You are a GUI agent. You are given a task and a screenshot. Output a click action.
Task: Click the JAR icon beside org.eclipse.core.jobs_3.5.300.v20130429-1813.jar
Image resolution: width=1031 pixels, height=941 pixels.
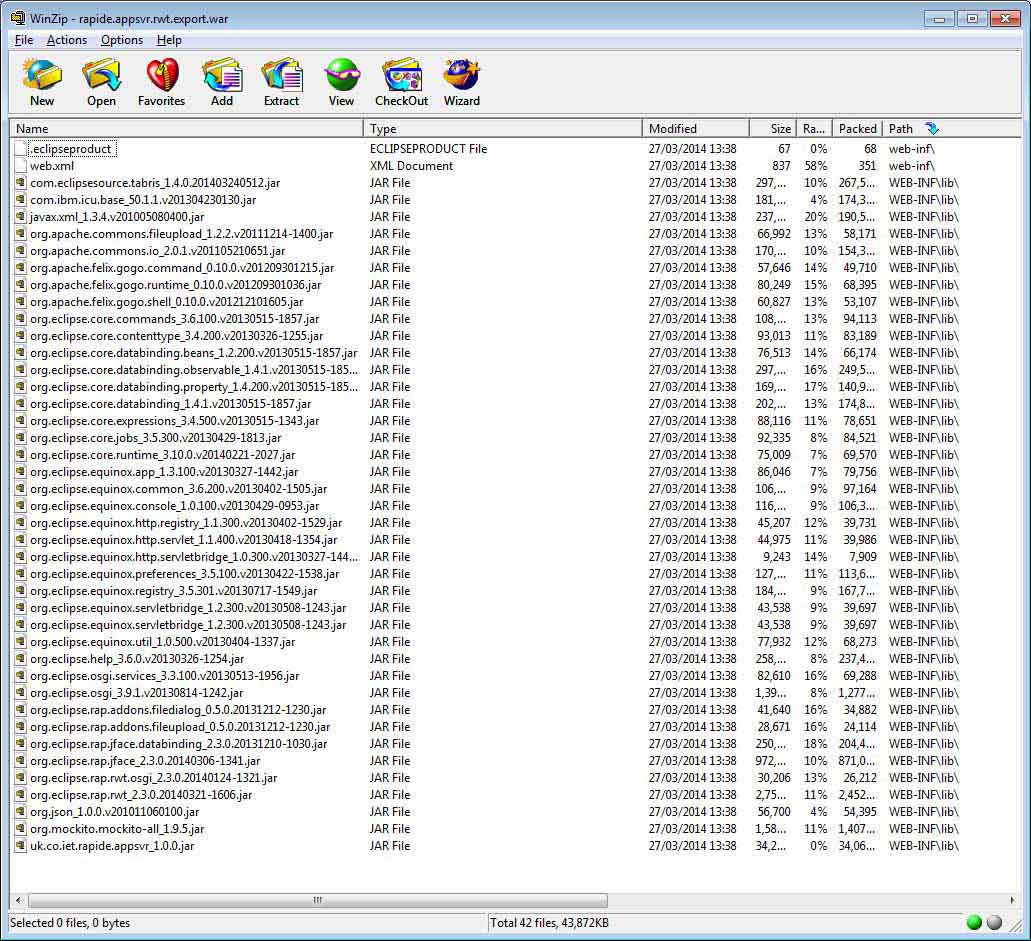pos(20,437)
